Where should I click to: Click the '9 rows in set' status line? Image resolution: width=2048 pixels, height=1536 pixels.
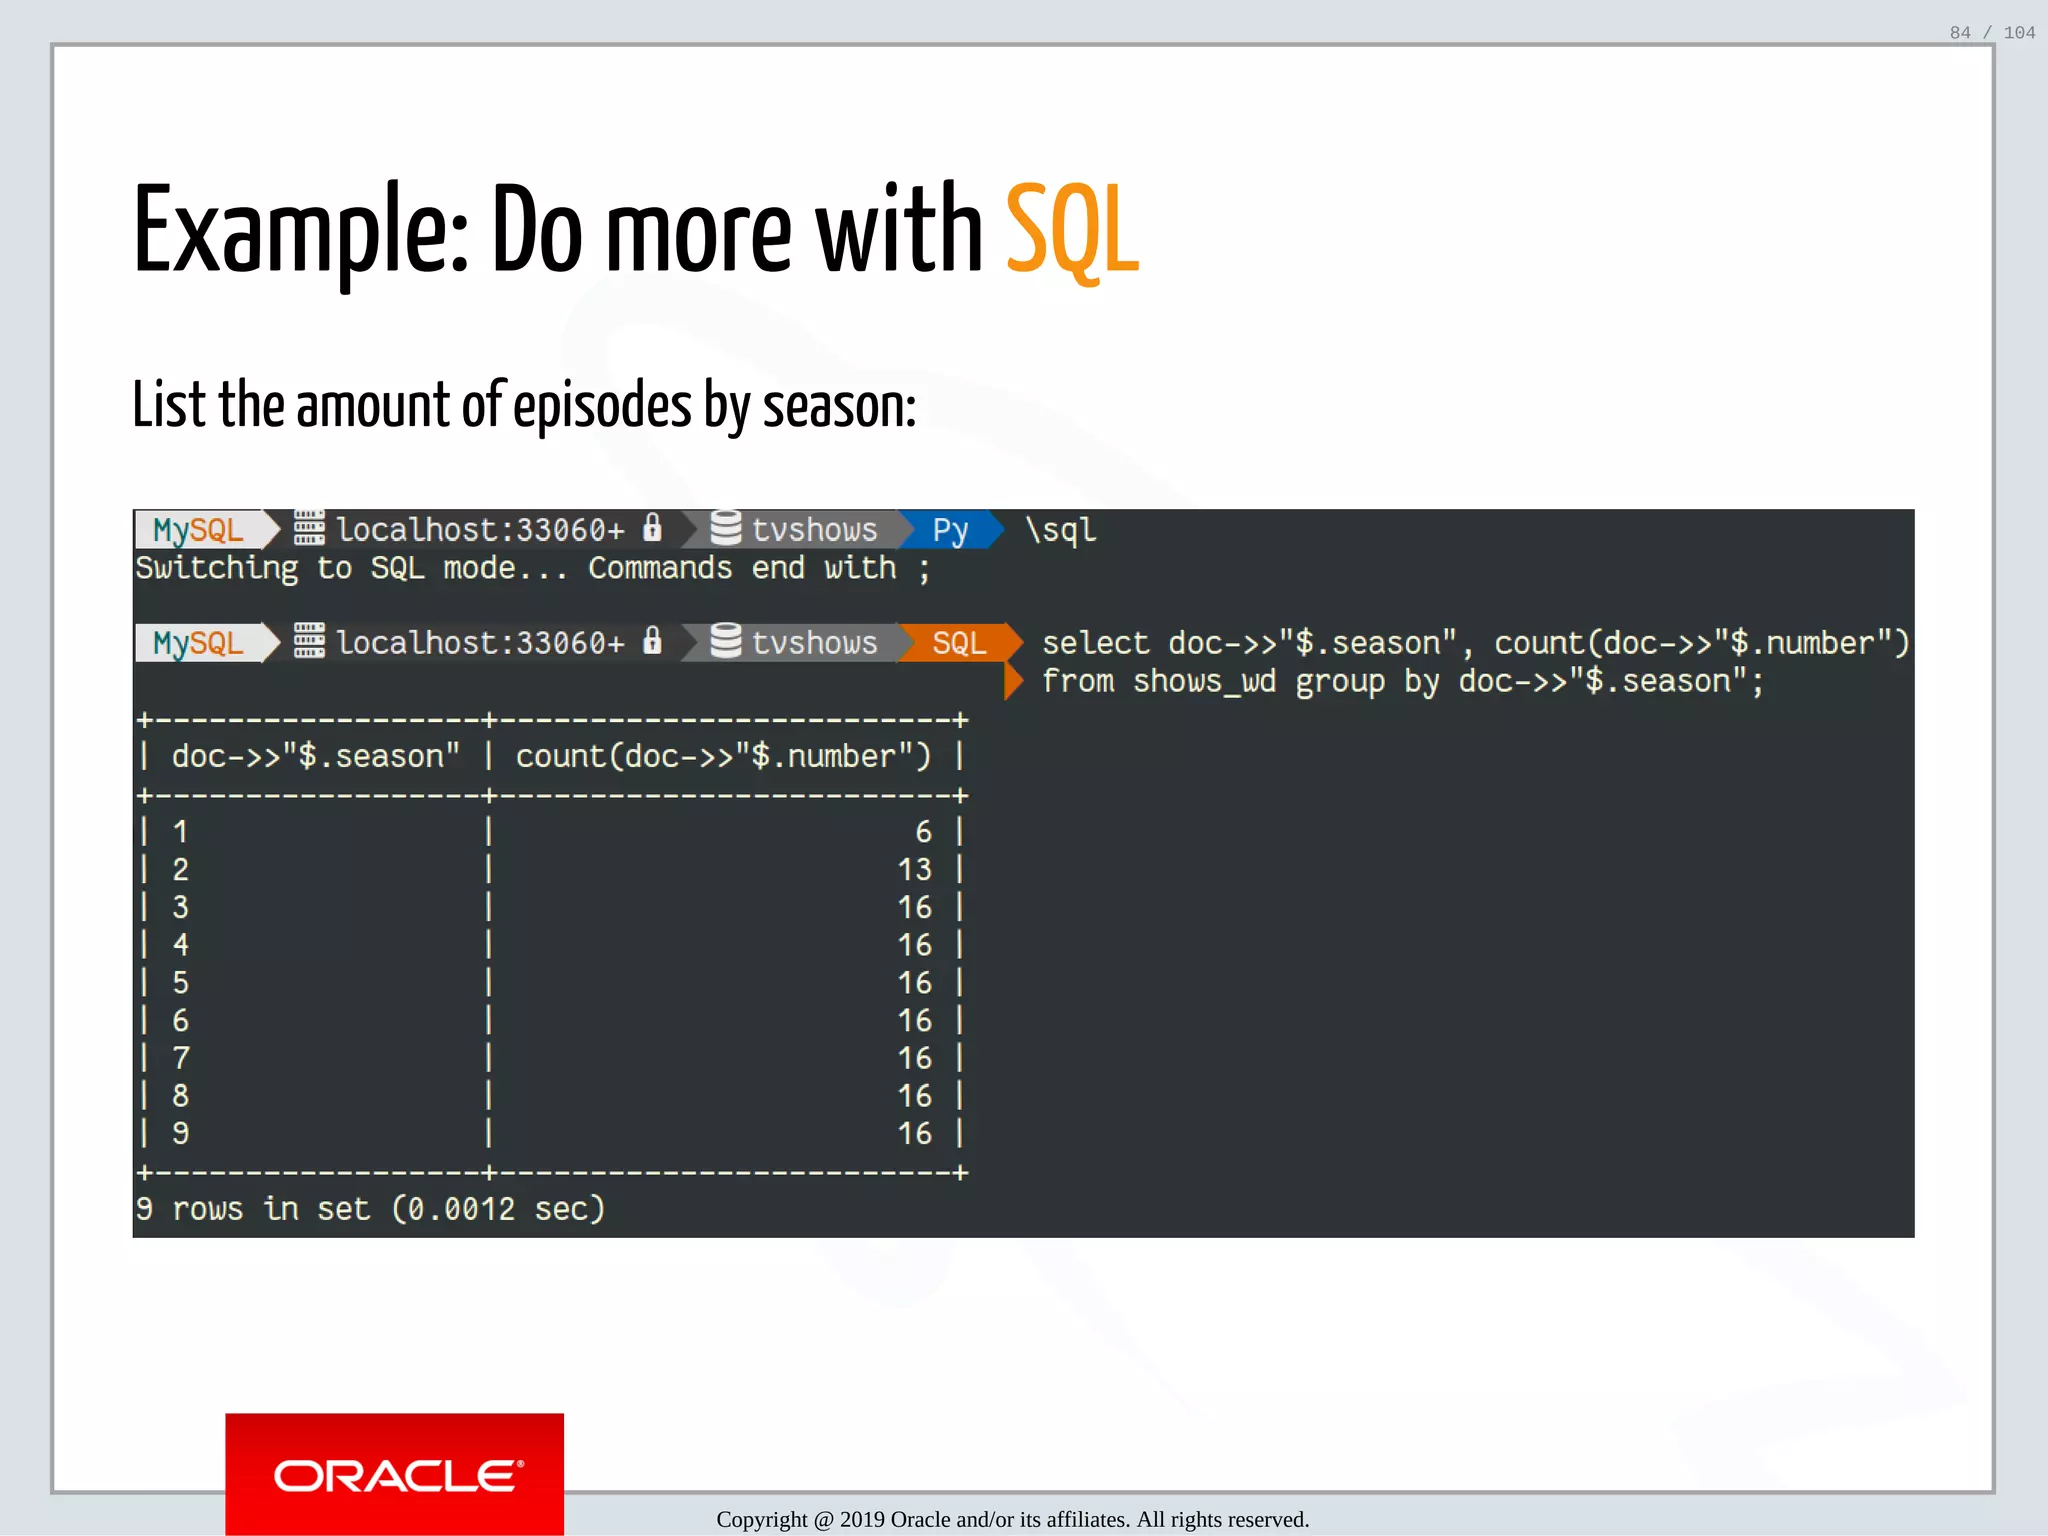click(370, 1209)
